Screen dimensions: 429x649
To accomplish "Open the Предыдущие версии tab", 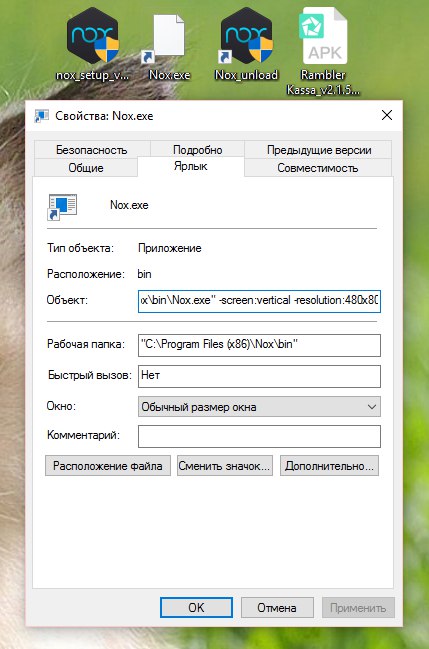I will [x=318, y=149].
